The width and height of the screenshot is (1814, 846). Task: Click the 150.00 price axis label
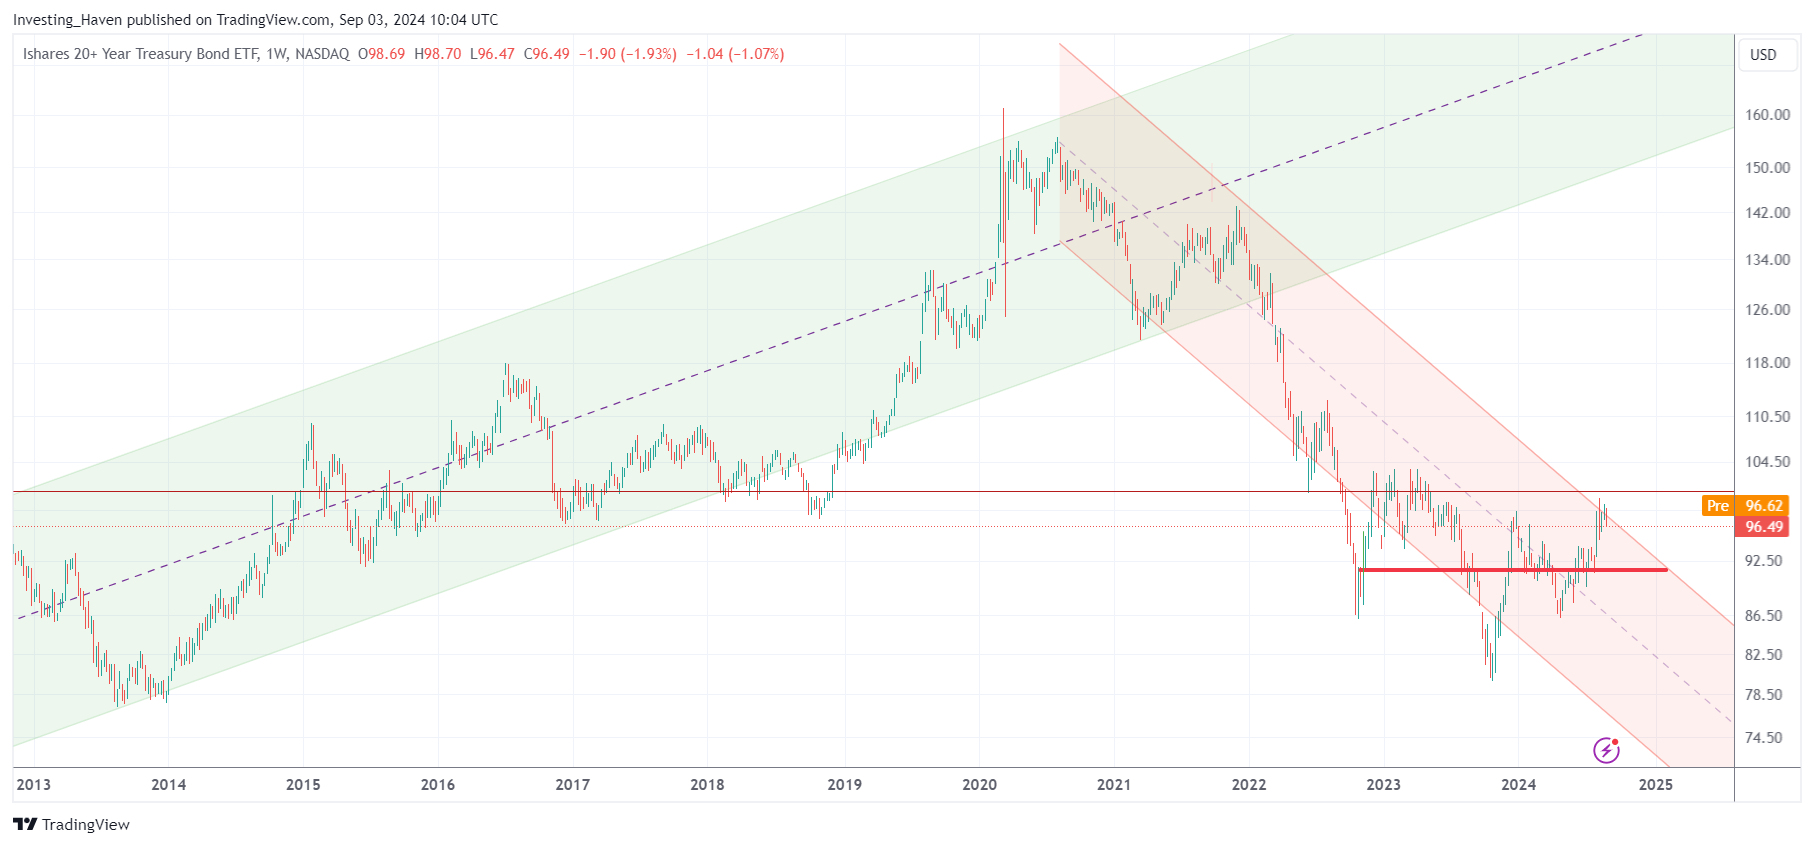pyautogui.click(x=1767, y=168)
